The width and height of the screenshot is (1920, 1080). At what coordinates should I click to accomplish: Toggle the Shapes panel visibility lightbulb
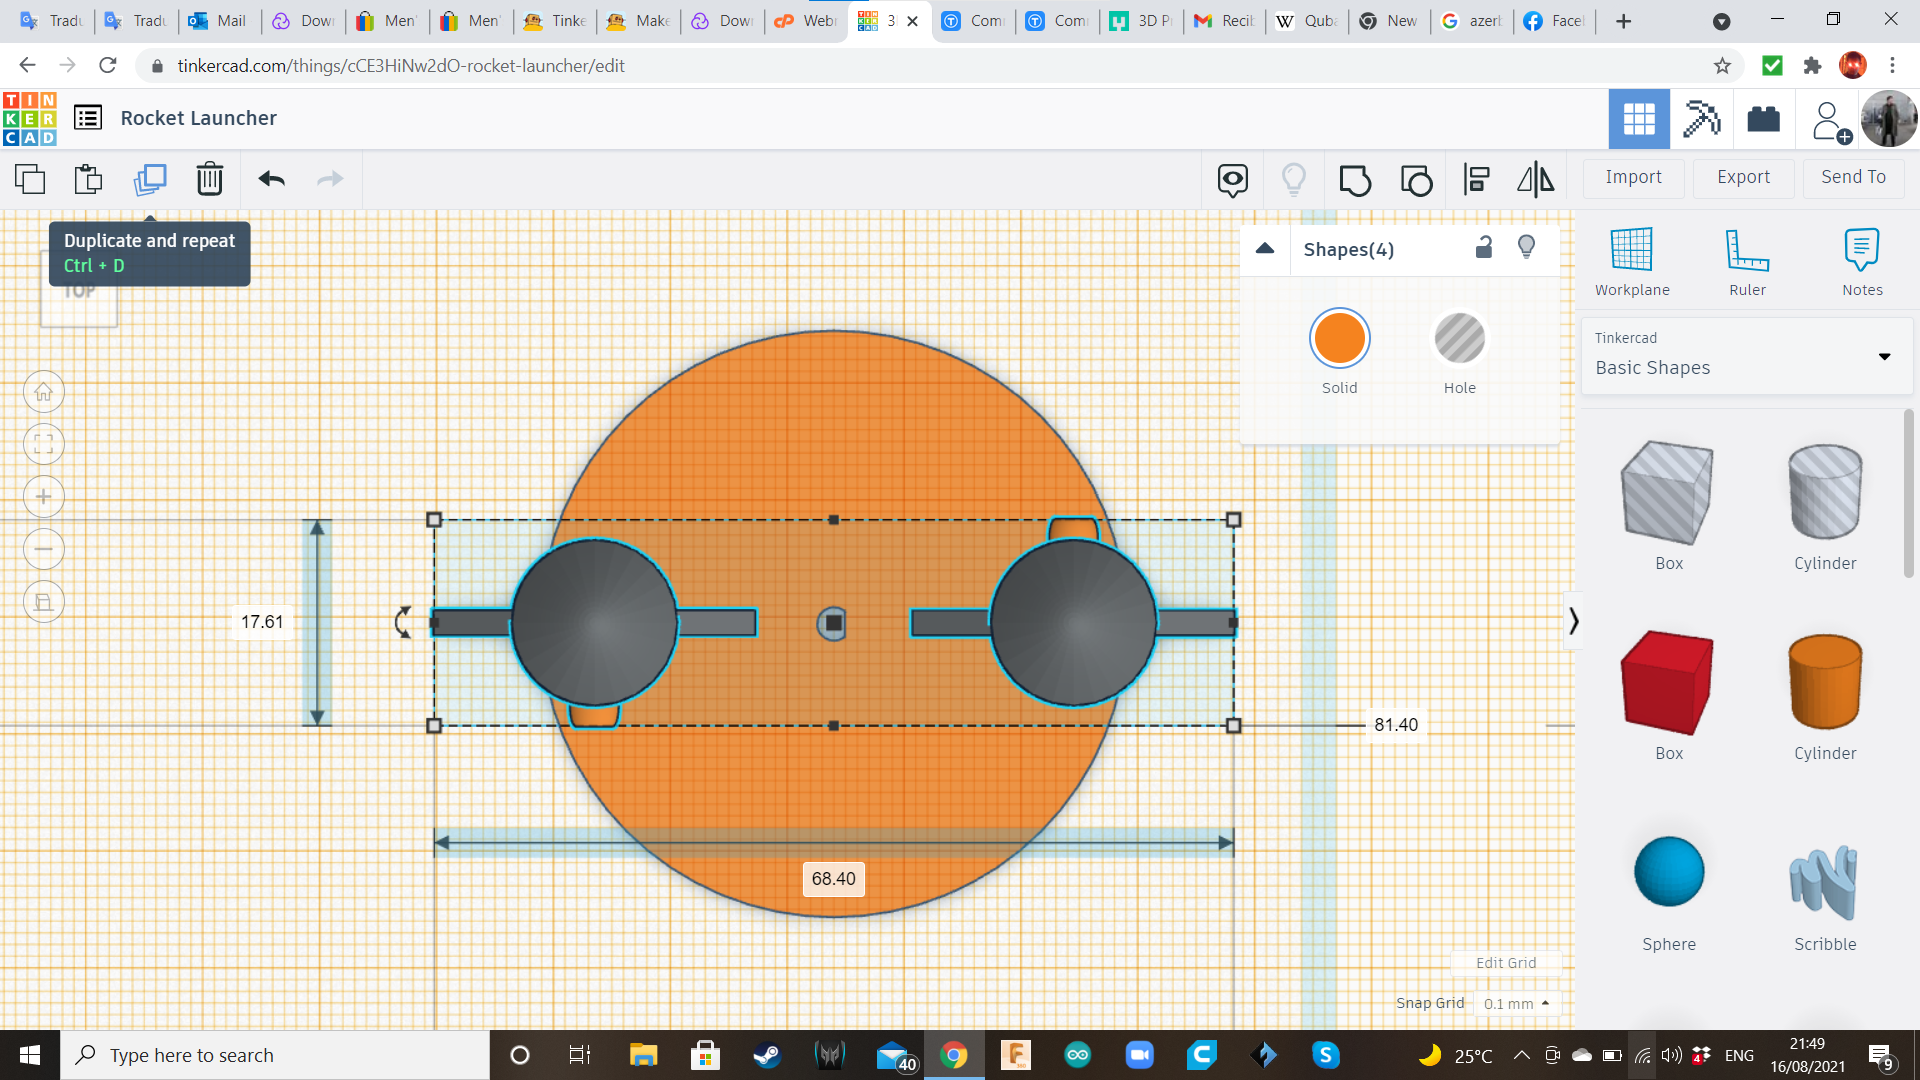[1526, 248]
